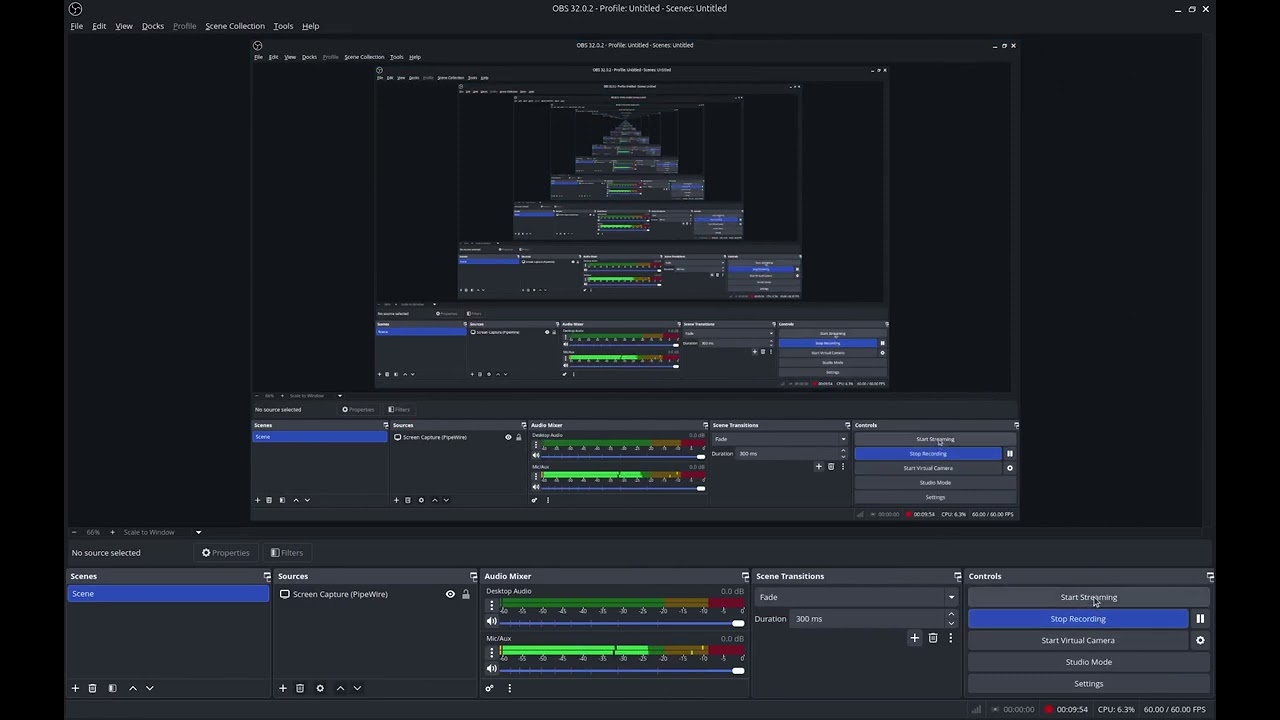
Task: Float the Audio Mixer dock
Action: coord(745,576)
